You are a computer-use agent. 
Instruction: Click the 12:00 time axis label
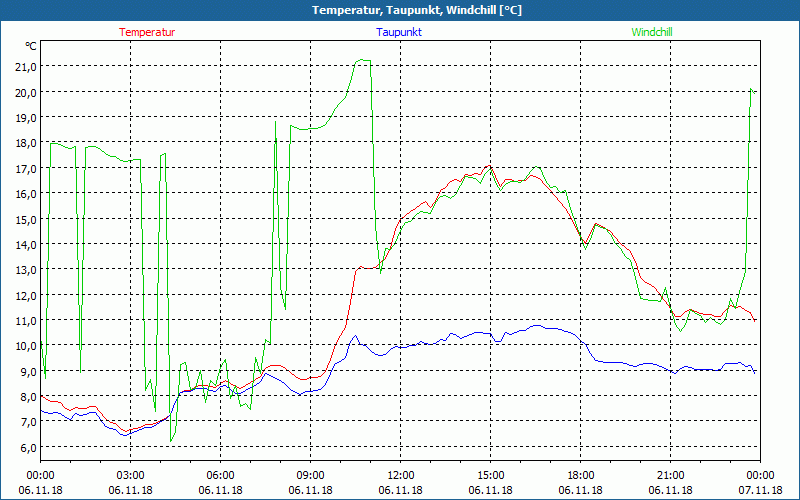click(401, 476)
